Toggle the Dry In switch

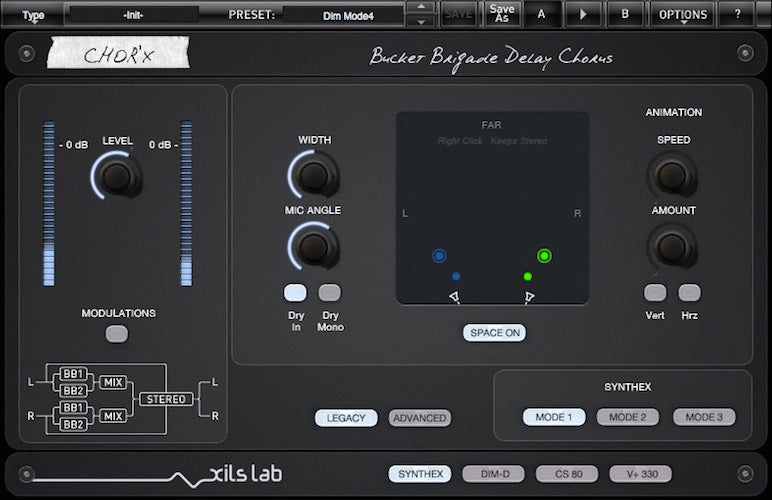295,293
